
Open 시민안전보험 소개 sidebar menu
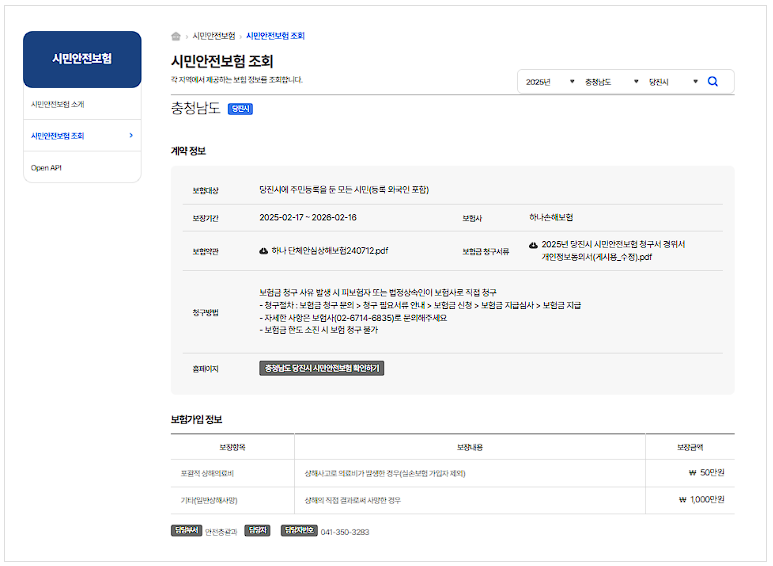tap(82, 104)
